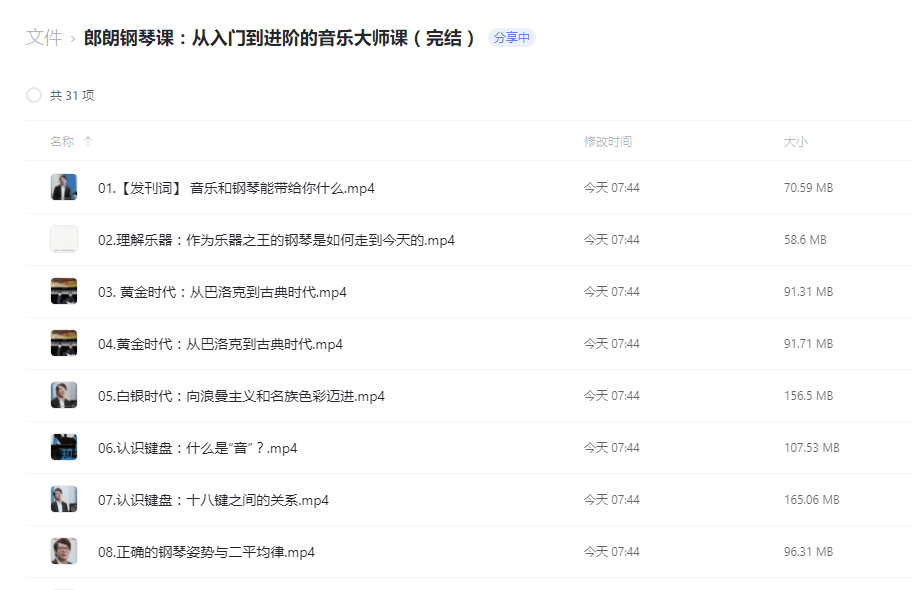Click the thumbnail of 08 正确的钢琴姿势 video
912x590 pixels.
(63, 551)
